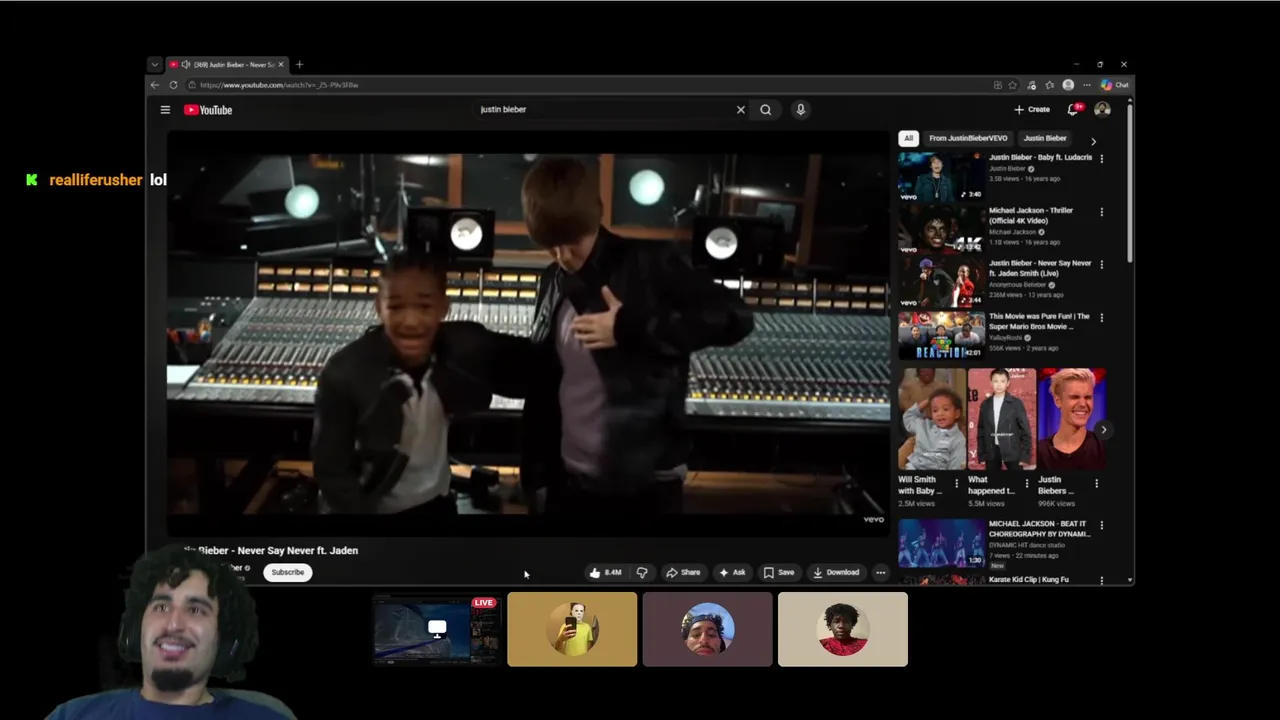Open more actions ellipsis below video
The image size is (1280, 720).
[880, 572]
